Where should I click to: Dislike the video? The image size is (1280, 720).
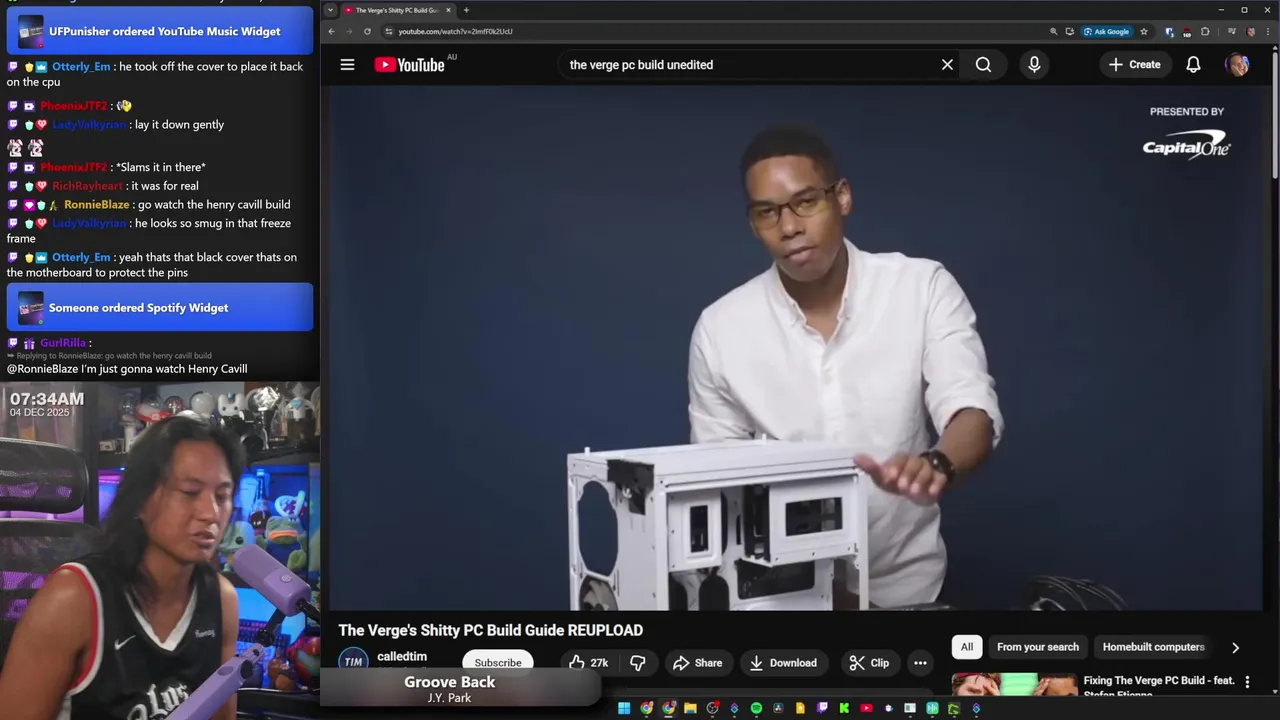[x=637, y=663]
